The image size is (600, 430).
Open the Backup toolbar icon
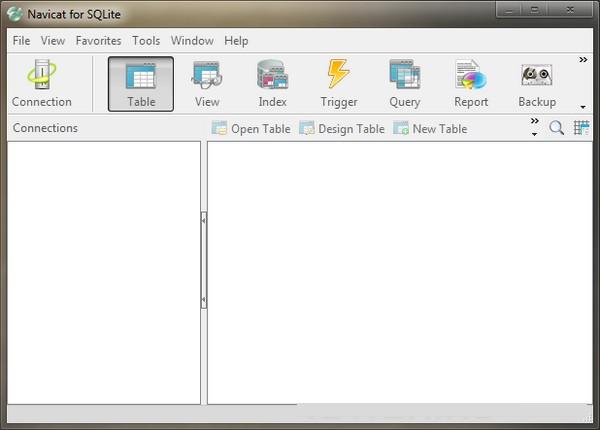pyautogui.click(x=537, y=83)
